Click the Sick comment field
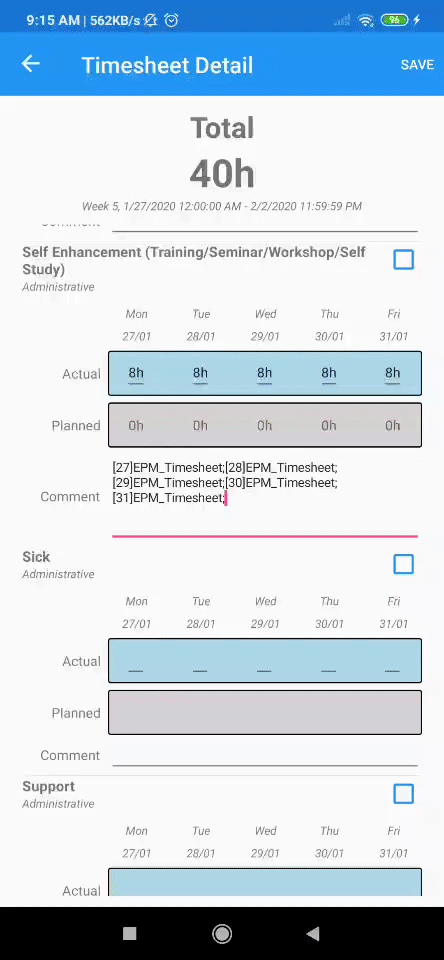This screenshot has height=960, width=444. pos(265,756)
